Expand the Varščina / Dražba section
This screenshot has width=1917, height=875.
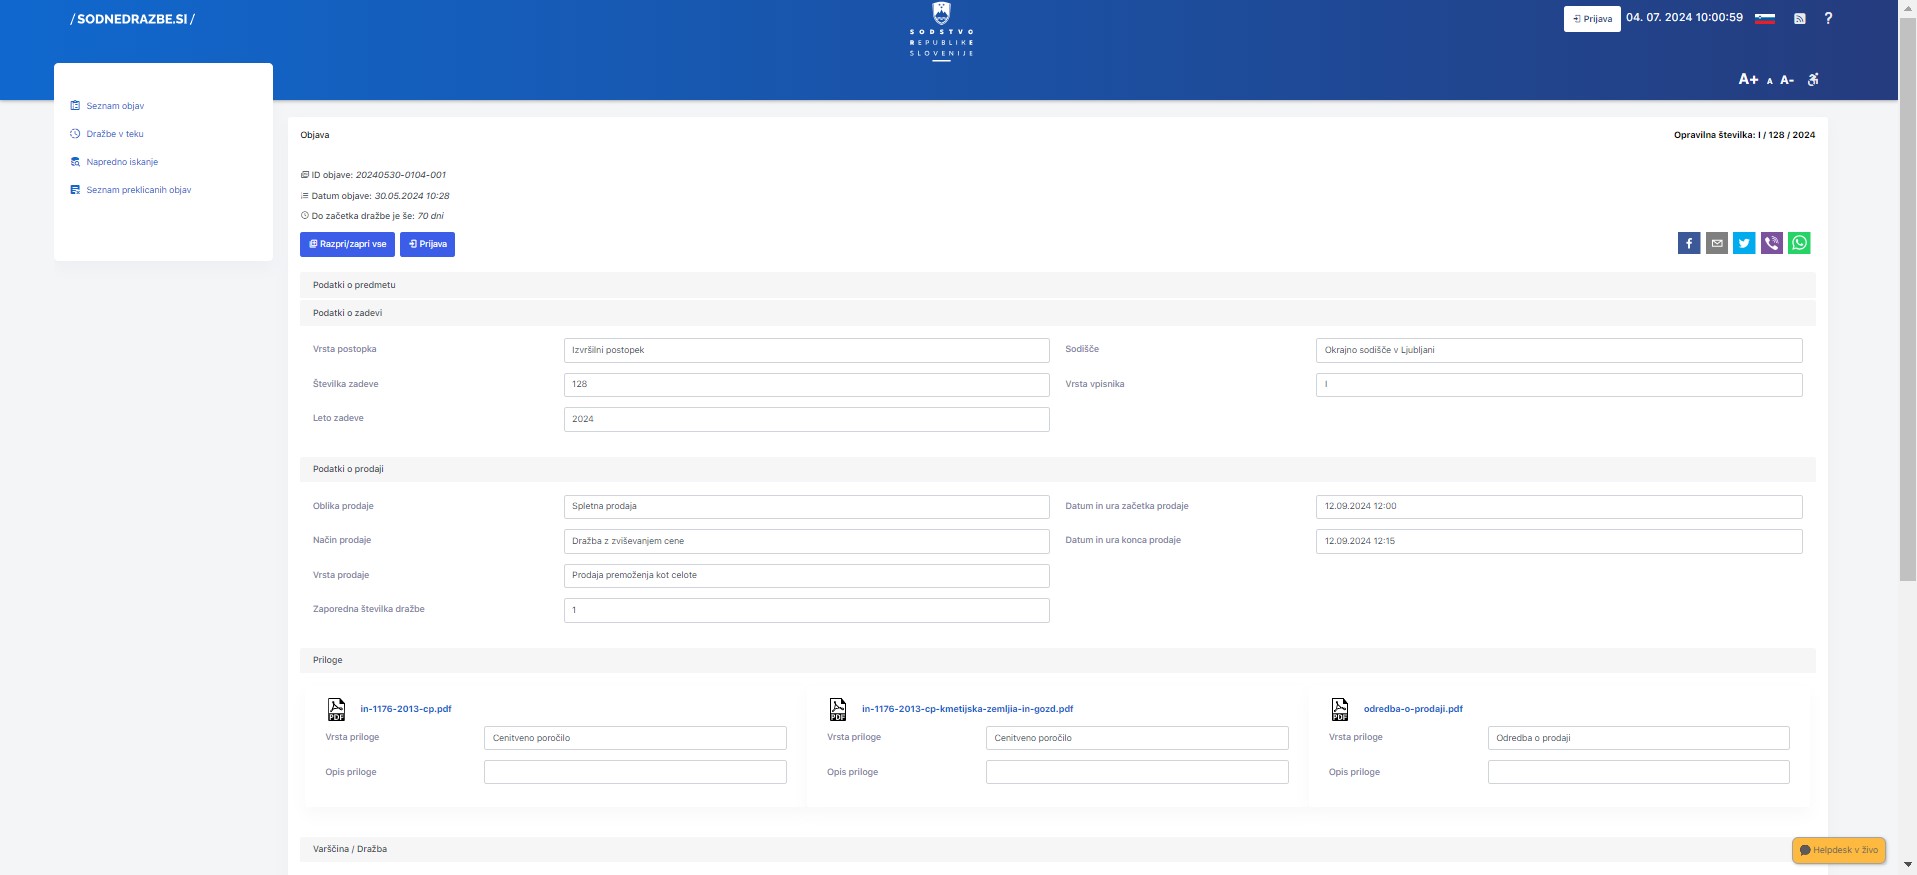[350, 849]
